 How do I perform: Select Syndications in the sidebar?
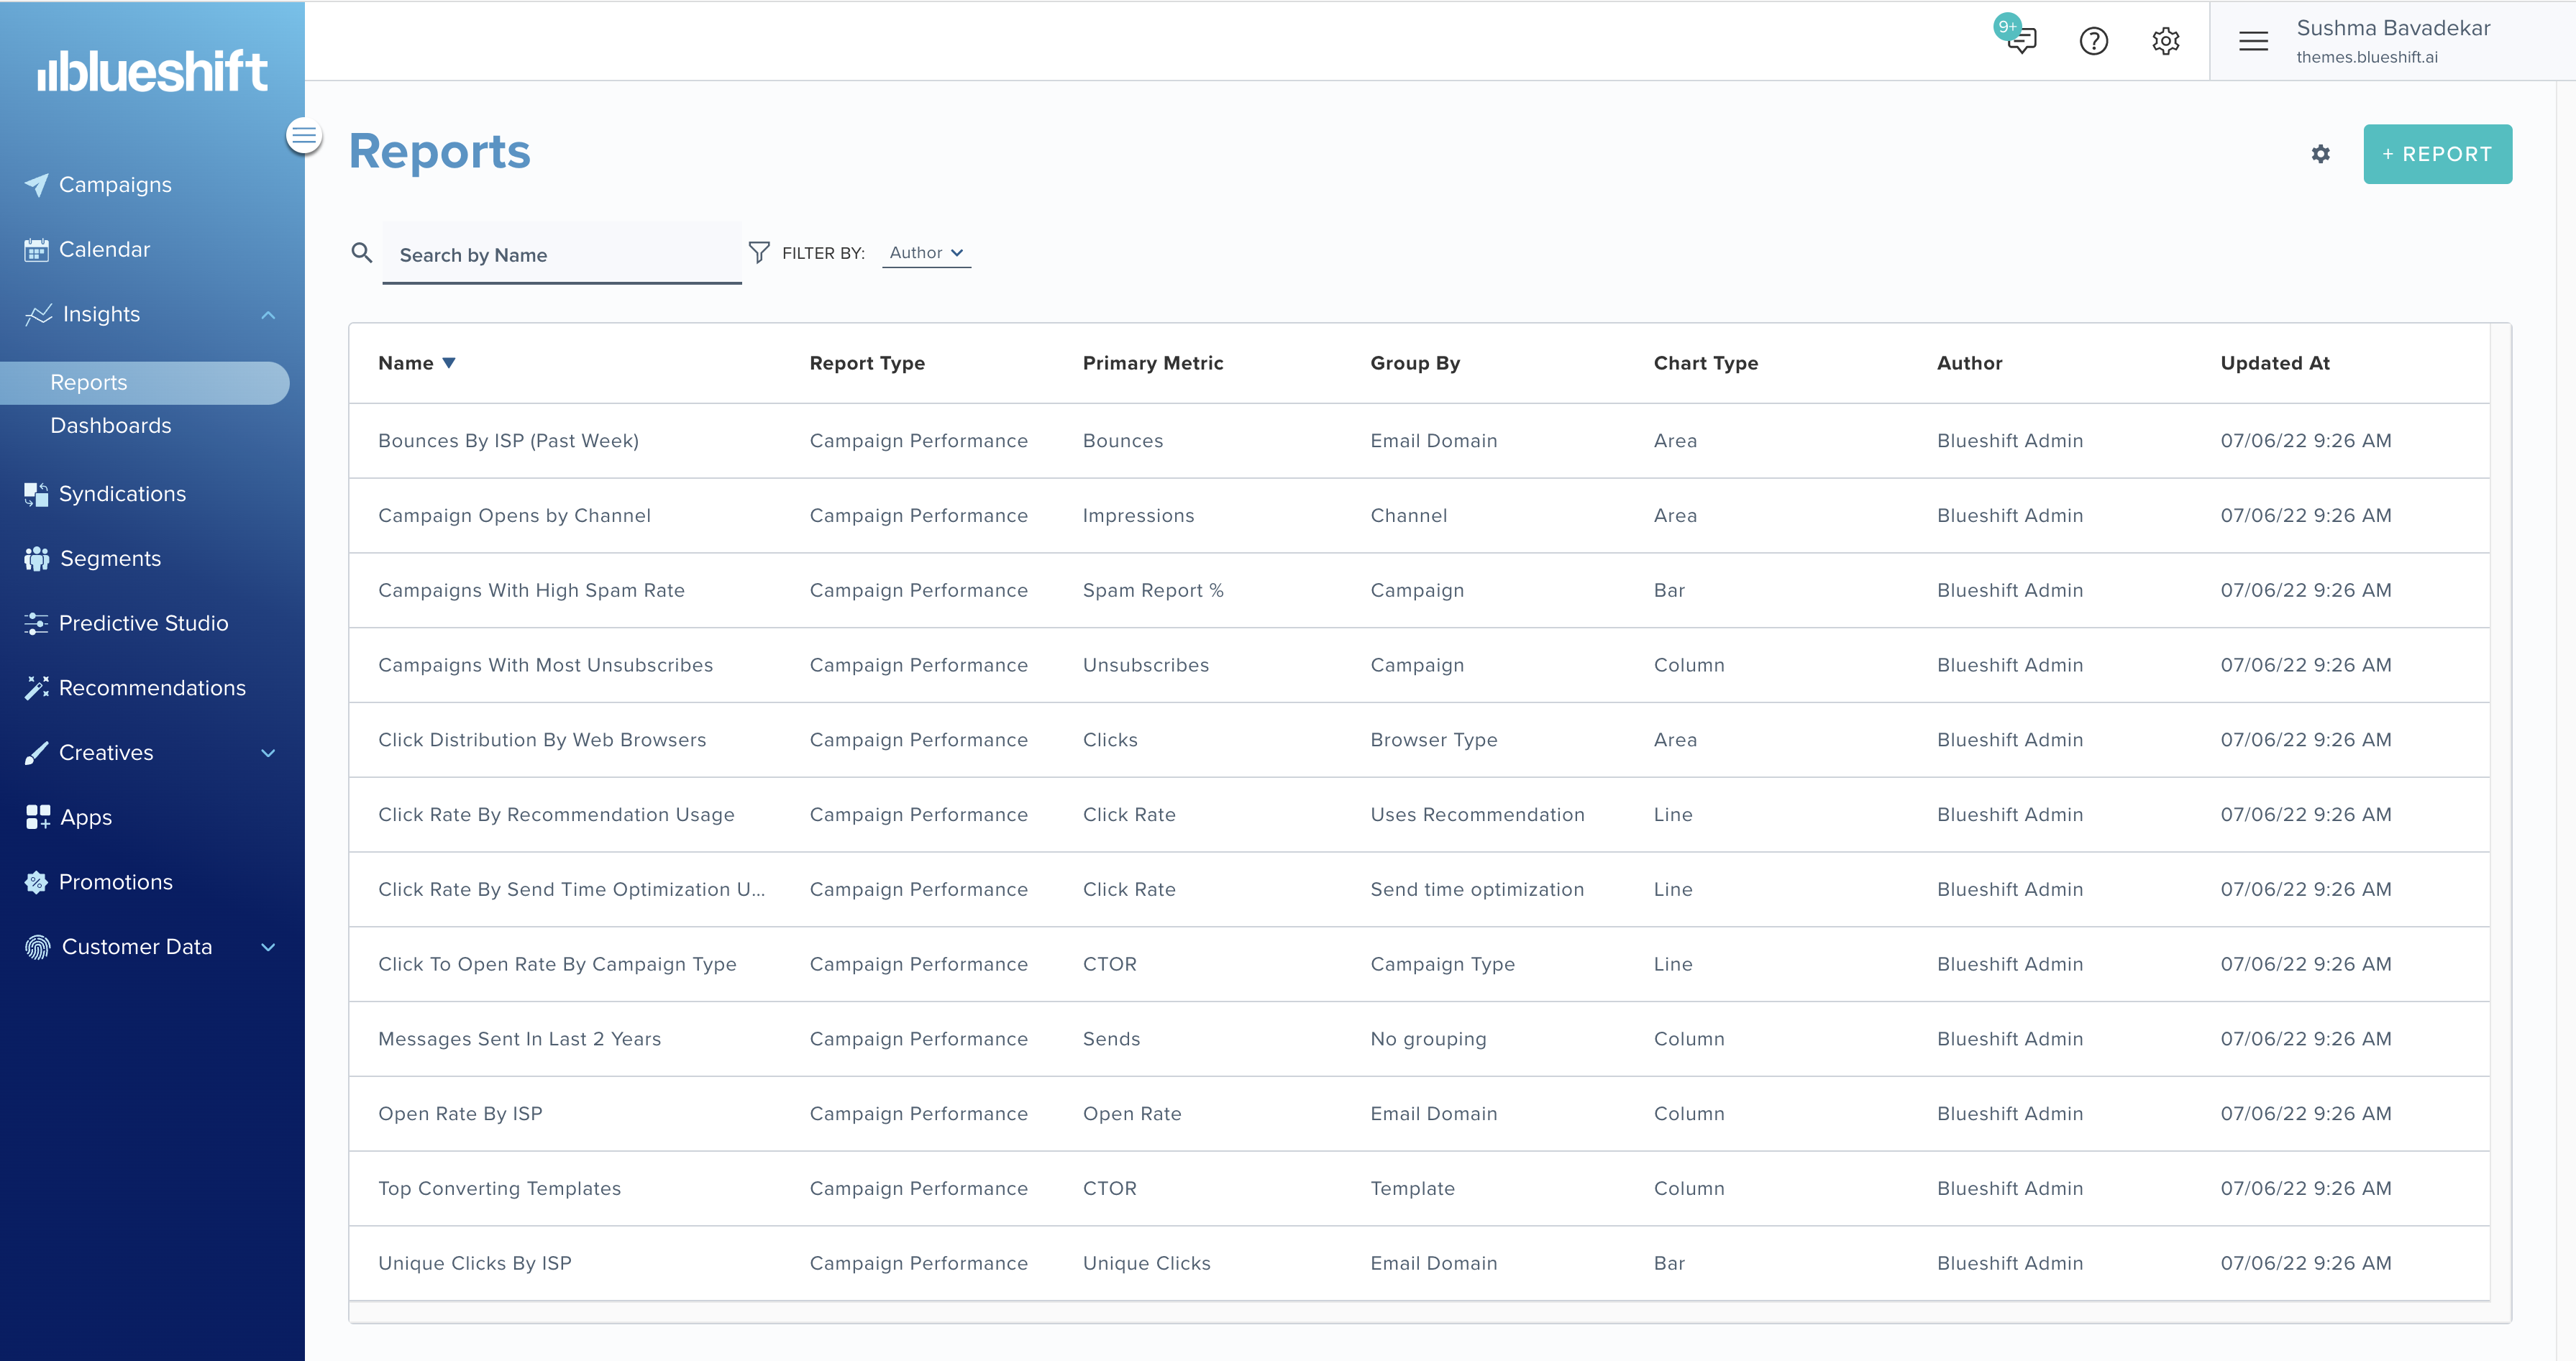click(121, 493)
